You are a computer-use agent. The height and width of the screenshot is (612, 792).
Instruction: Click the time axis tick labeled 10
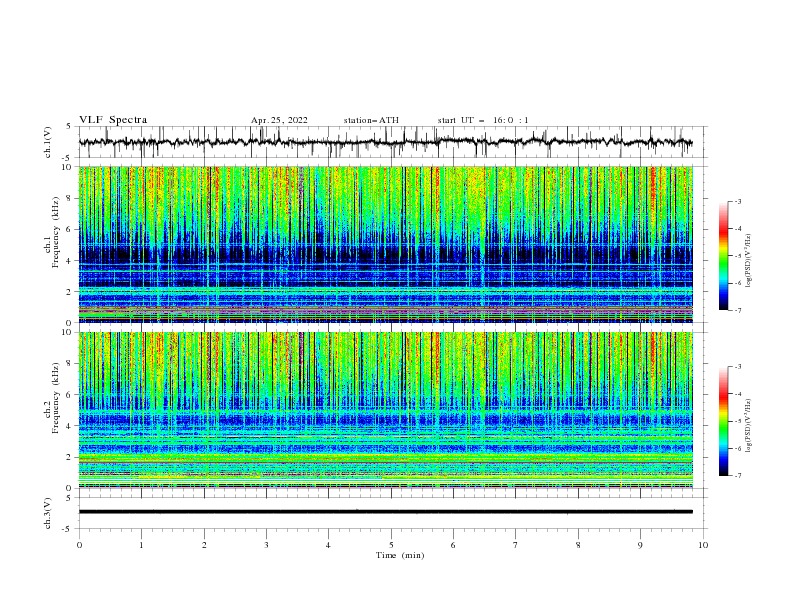point(703,545)
